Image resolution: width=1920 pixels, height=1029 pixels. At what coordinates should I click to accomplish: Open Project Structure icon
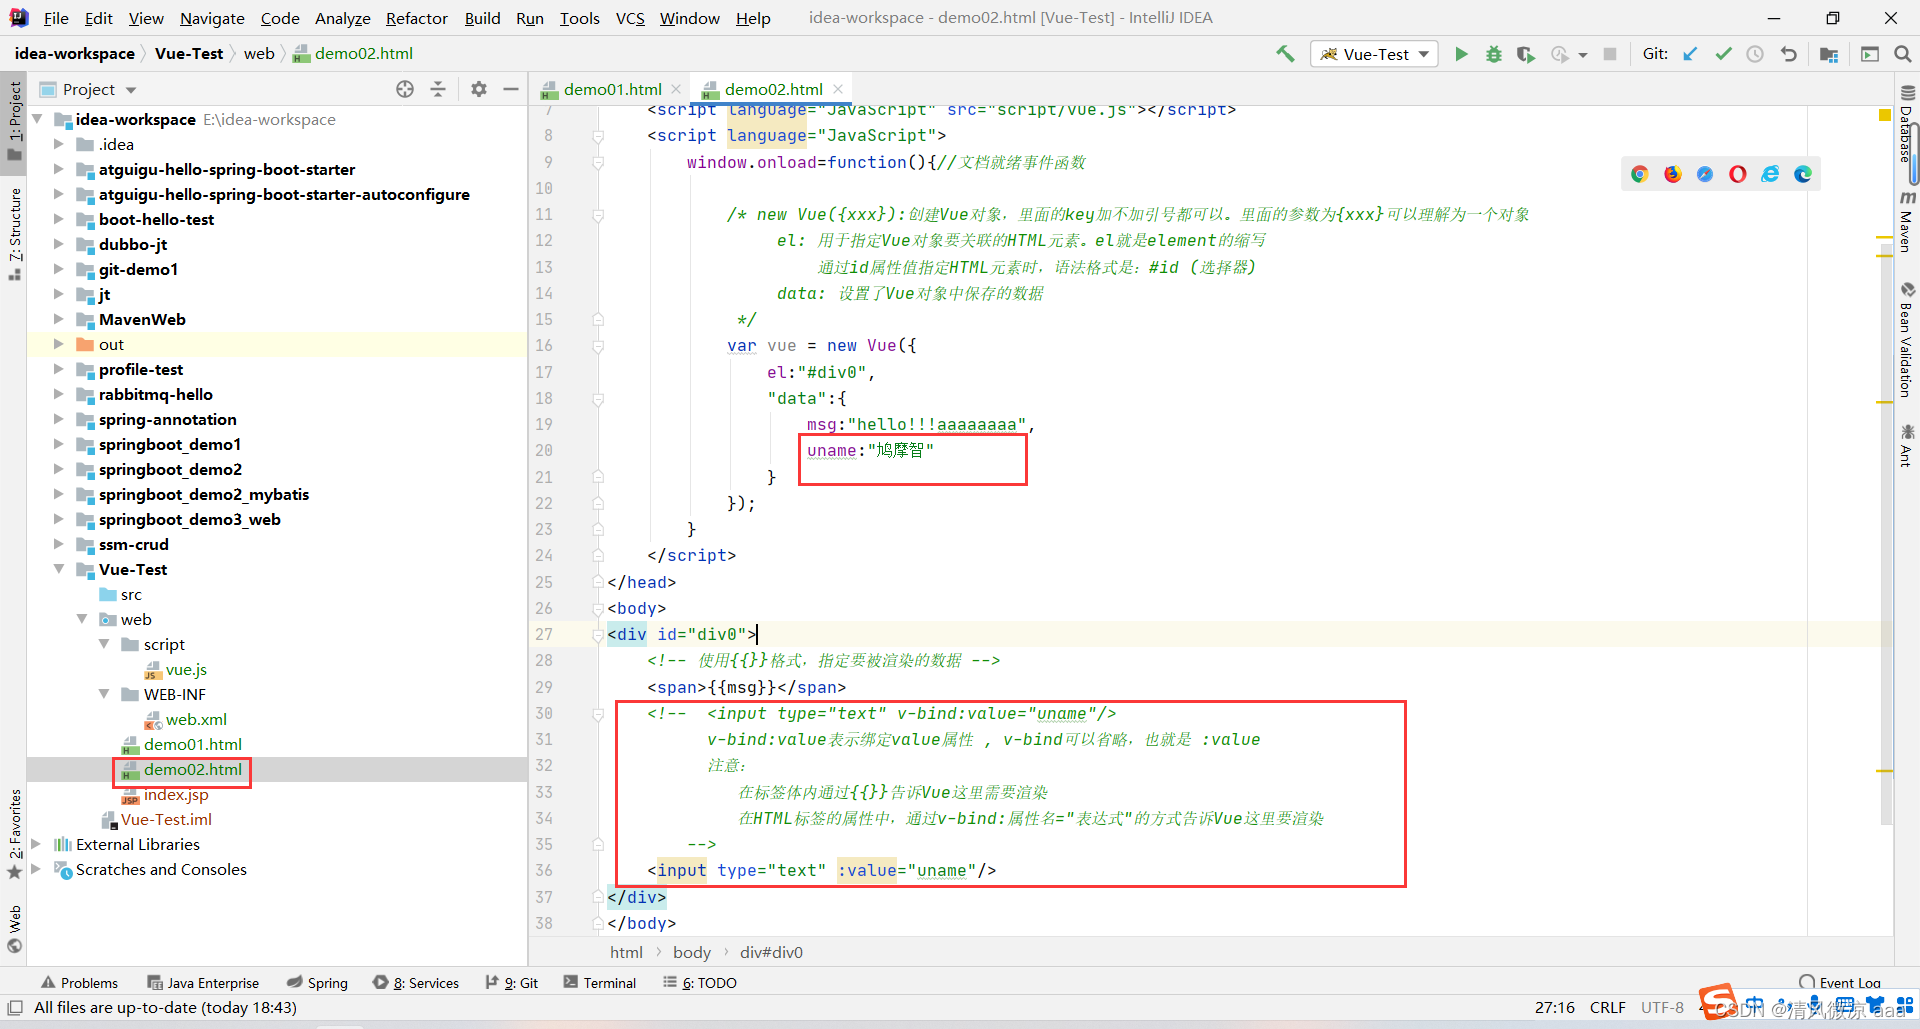coord(1829,54)
